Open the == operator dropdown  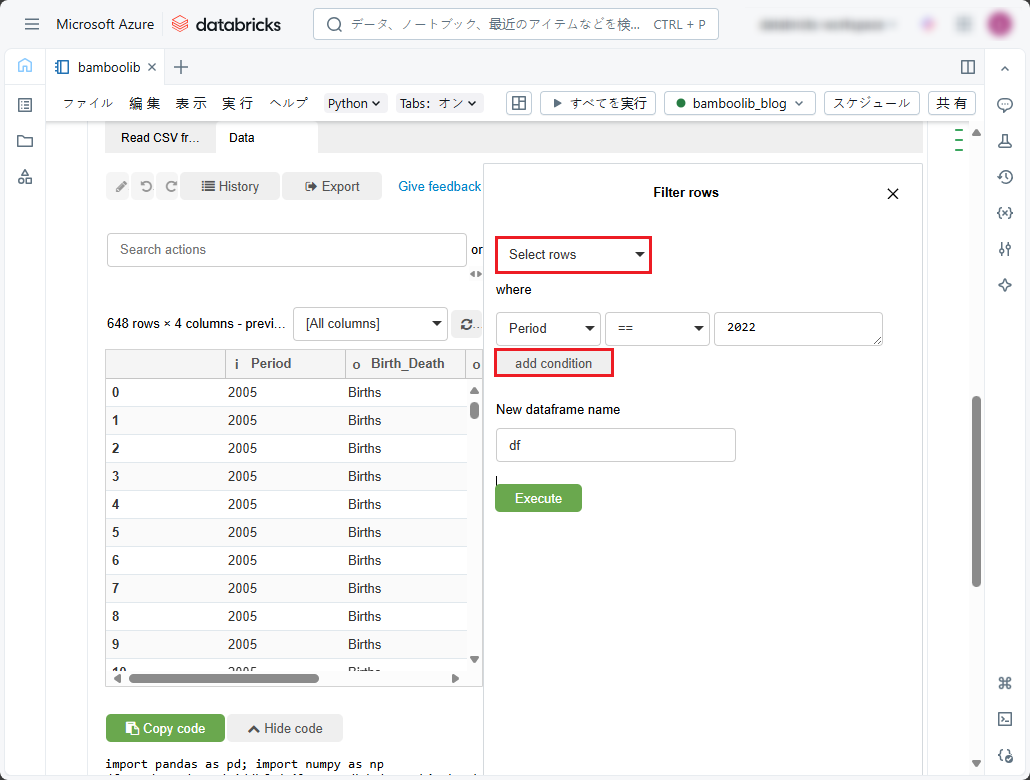coord(657,329)
